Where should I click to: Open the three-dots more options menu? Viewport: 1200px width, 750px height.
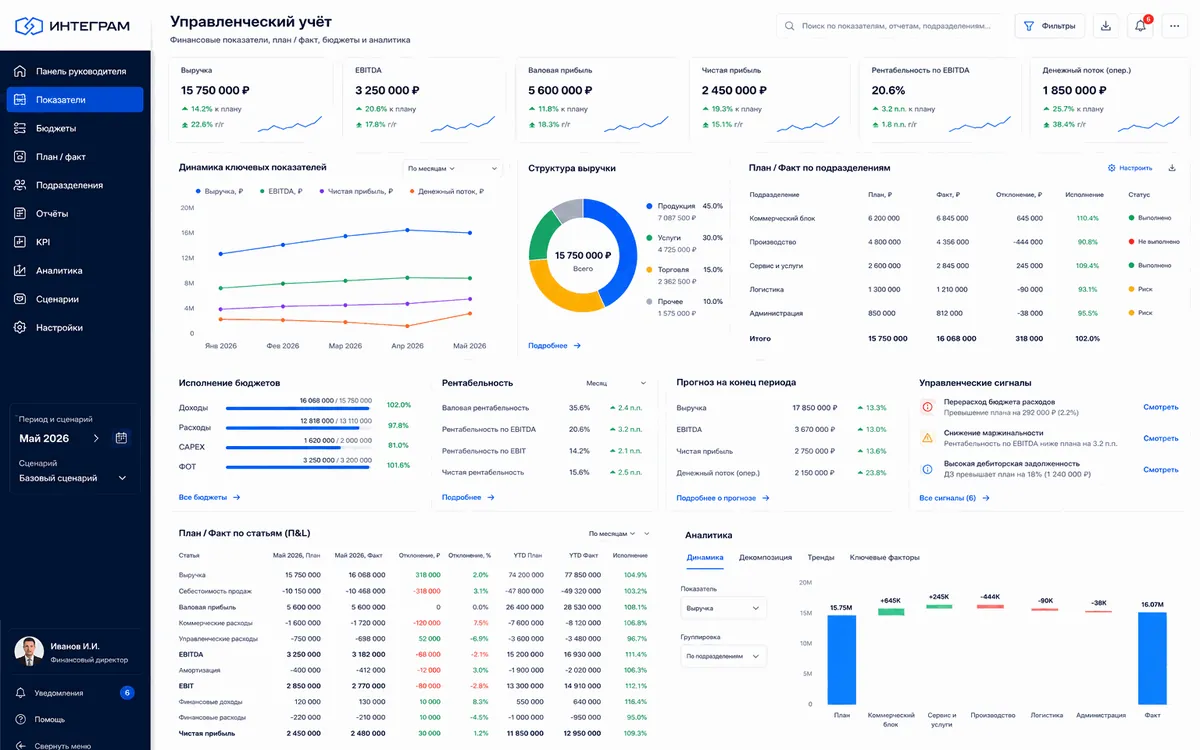(x=1174, y=26)
